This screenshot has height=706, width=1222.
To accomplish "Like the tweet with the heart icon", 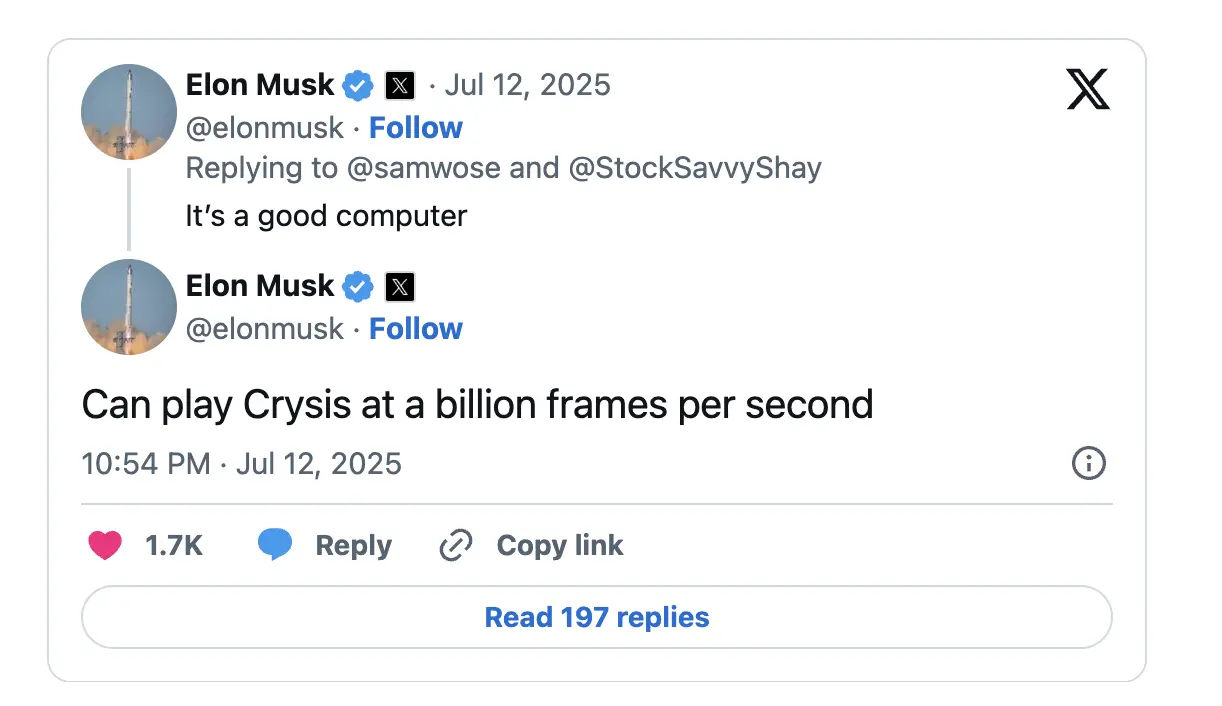I will tap(105, 545).
